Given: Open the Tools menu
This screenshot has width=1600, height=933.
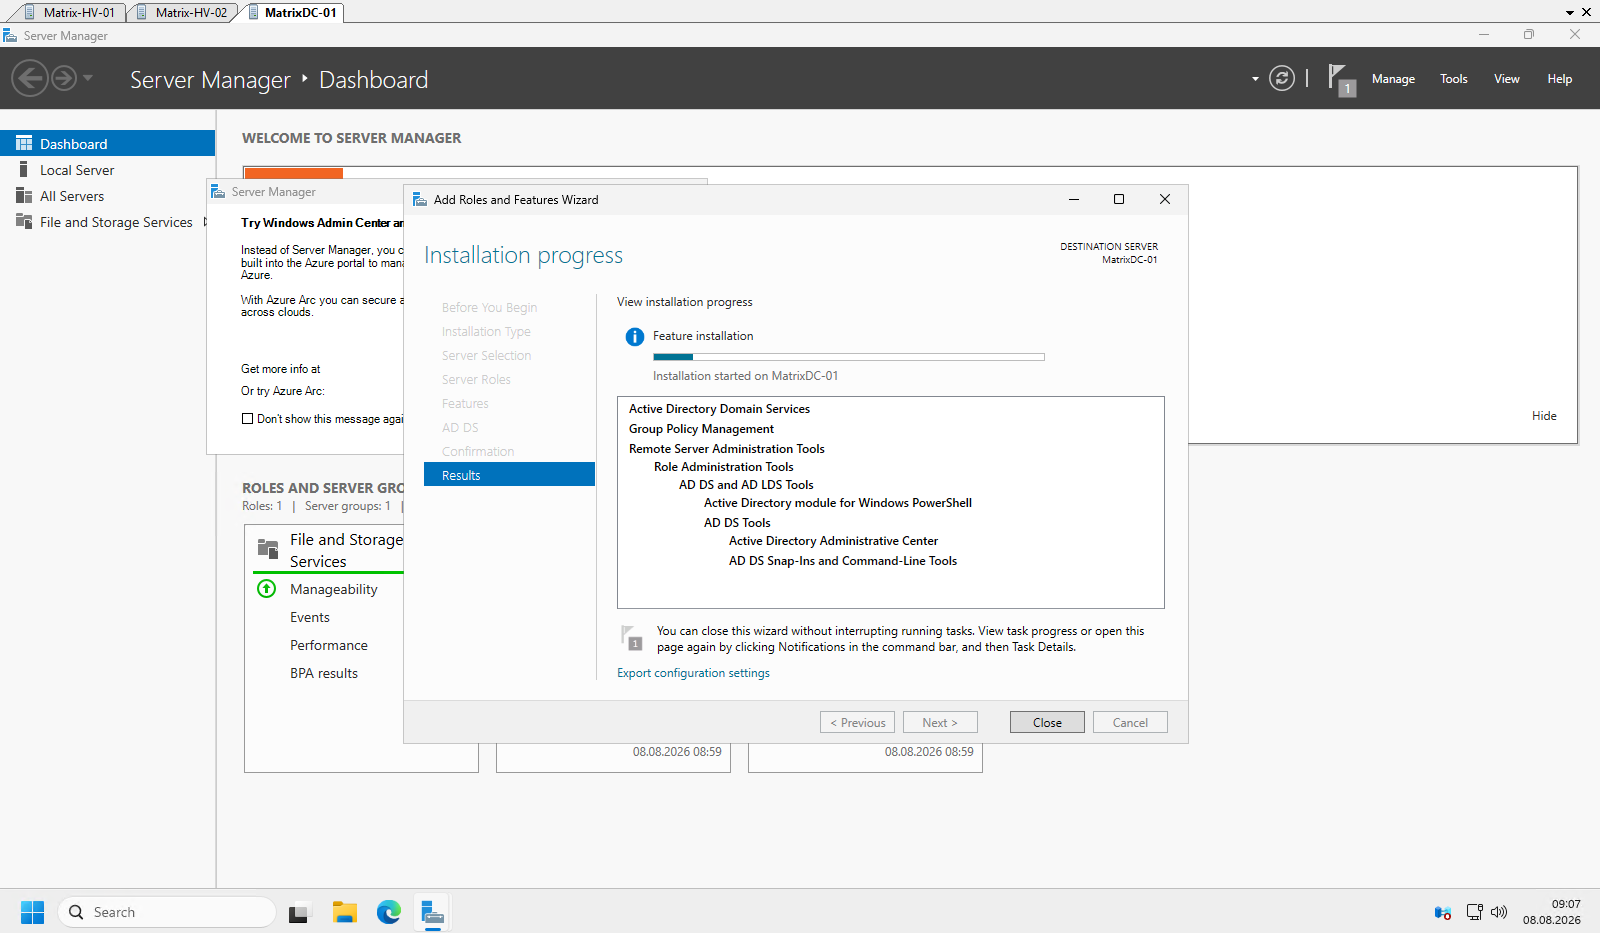Looking at the screenshot, I should [x=1454, y=79].
